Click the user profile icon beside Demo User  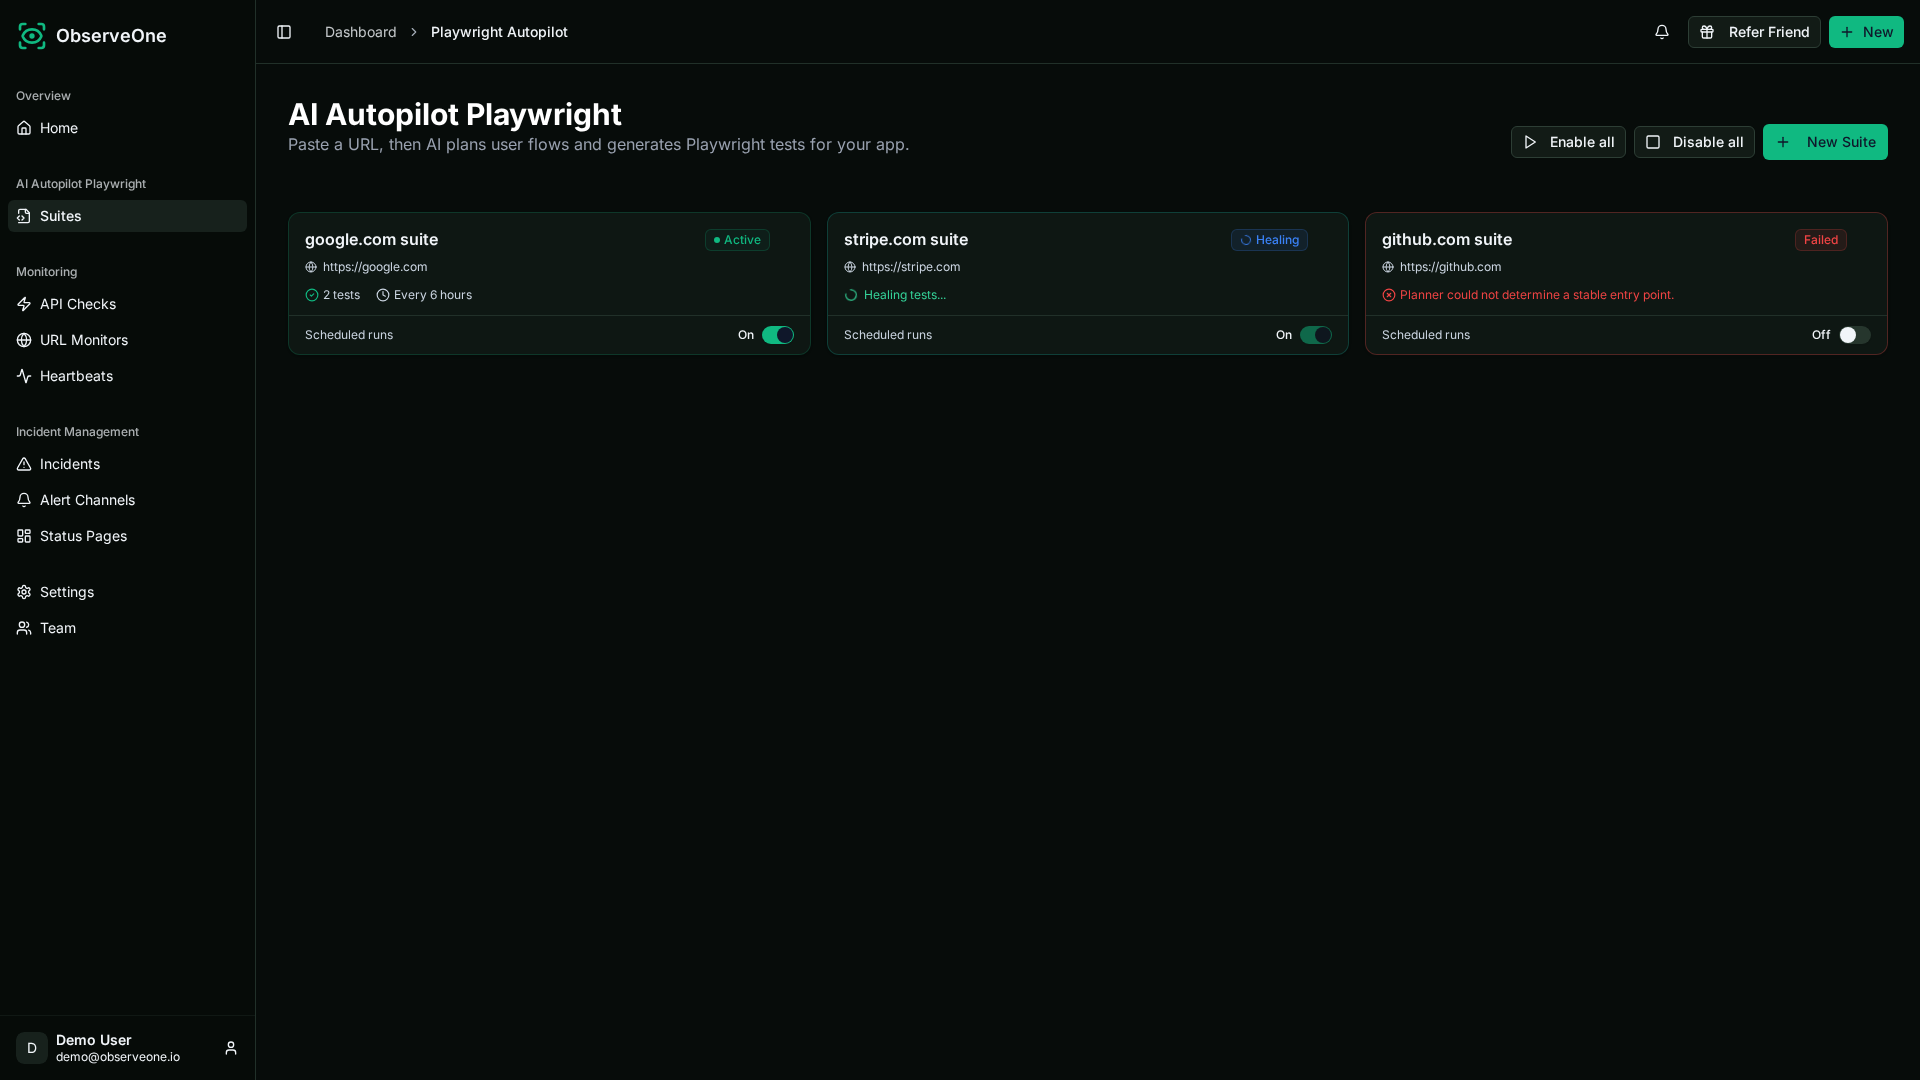point(231,1048)
